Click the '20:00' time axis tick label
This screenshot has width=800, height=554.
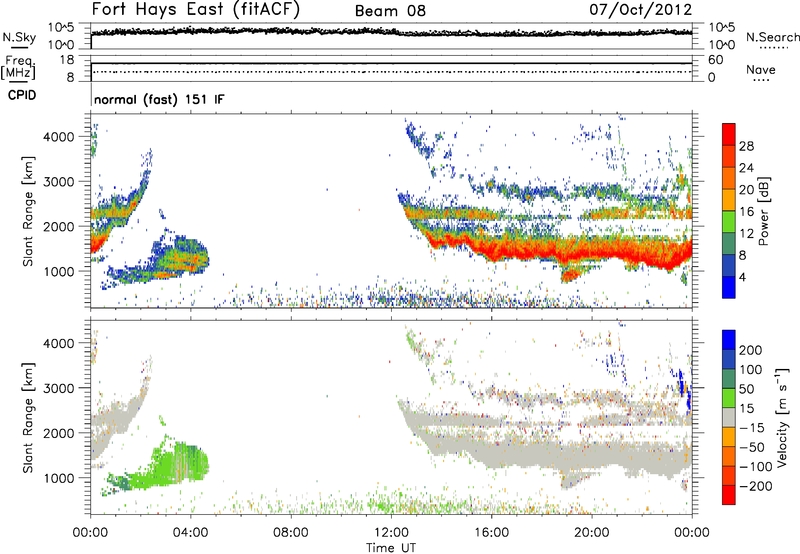coord(591,533)
